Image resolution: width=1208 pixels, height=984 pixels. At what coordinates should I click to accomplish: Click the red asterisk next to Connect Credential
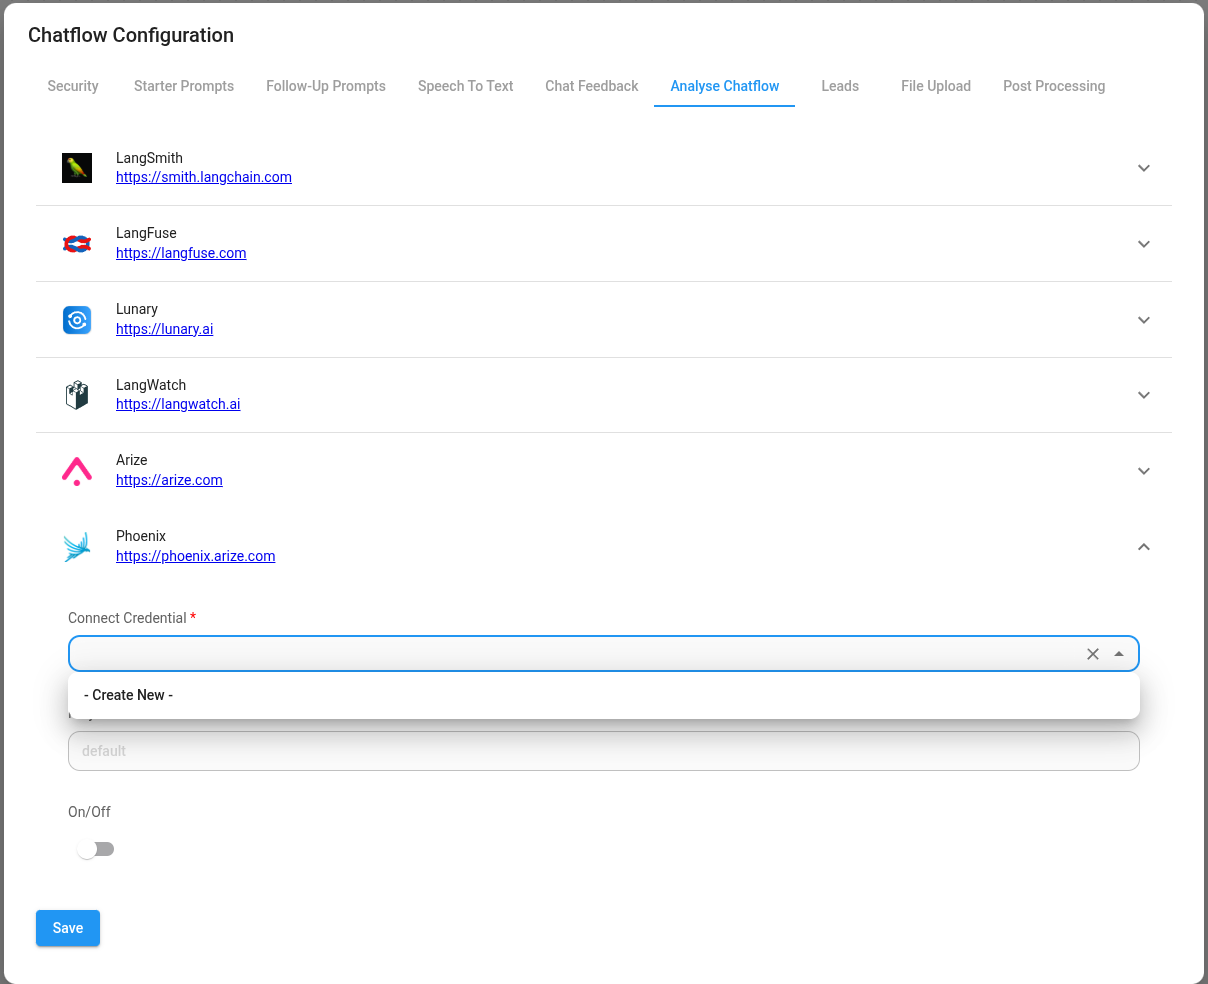(x=192, y=617)
